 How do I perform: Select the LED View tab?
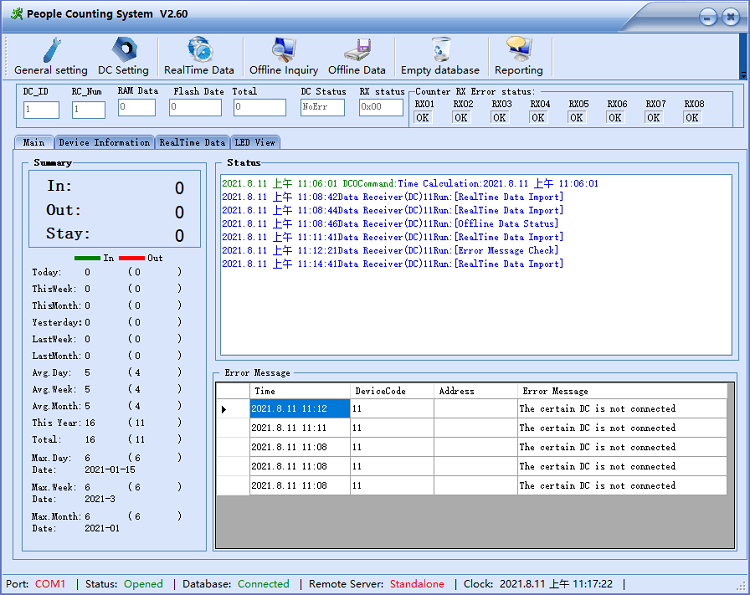[x=255, y=142]
